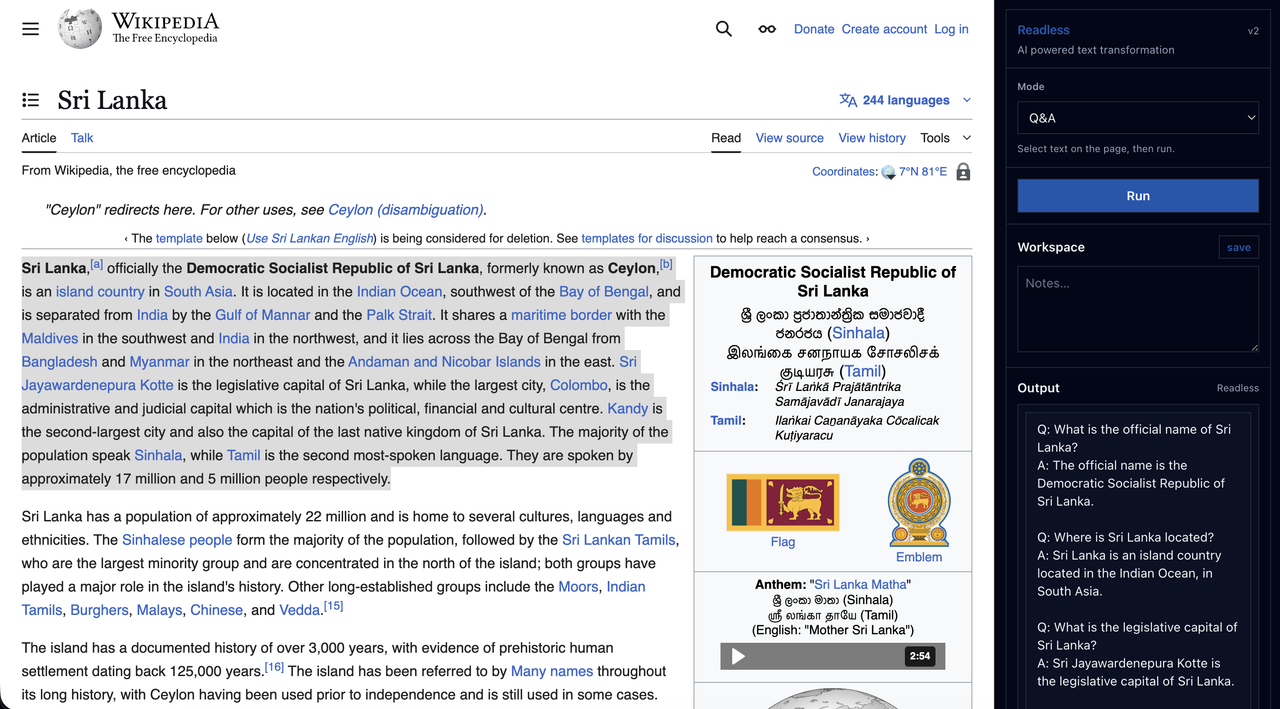Follow the South Asia link
This screenshot has height=709, width=1280.
coord(198,292)
